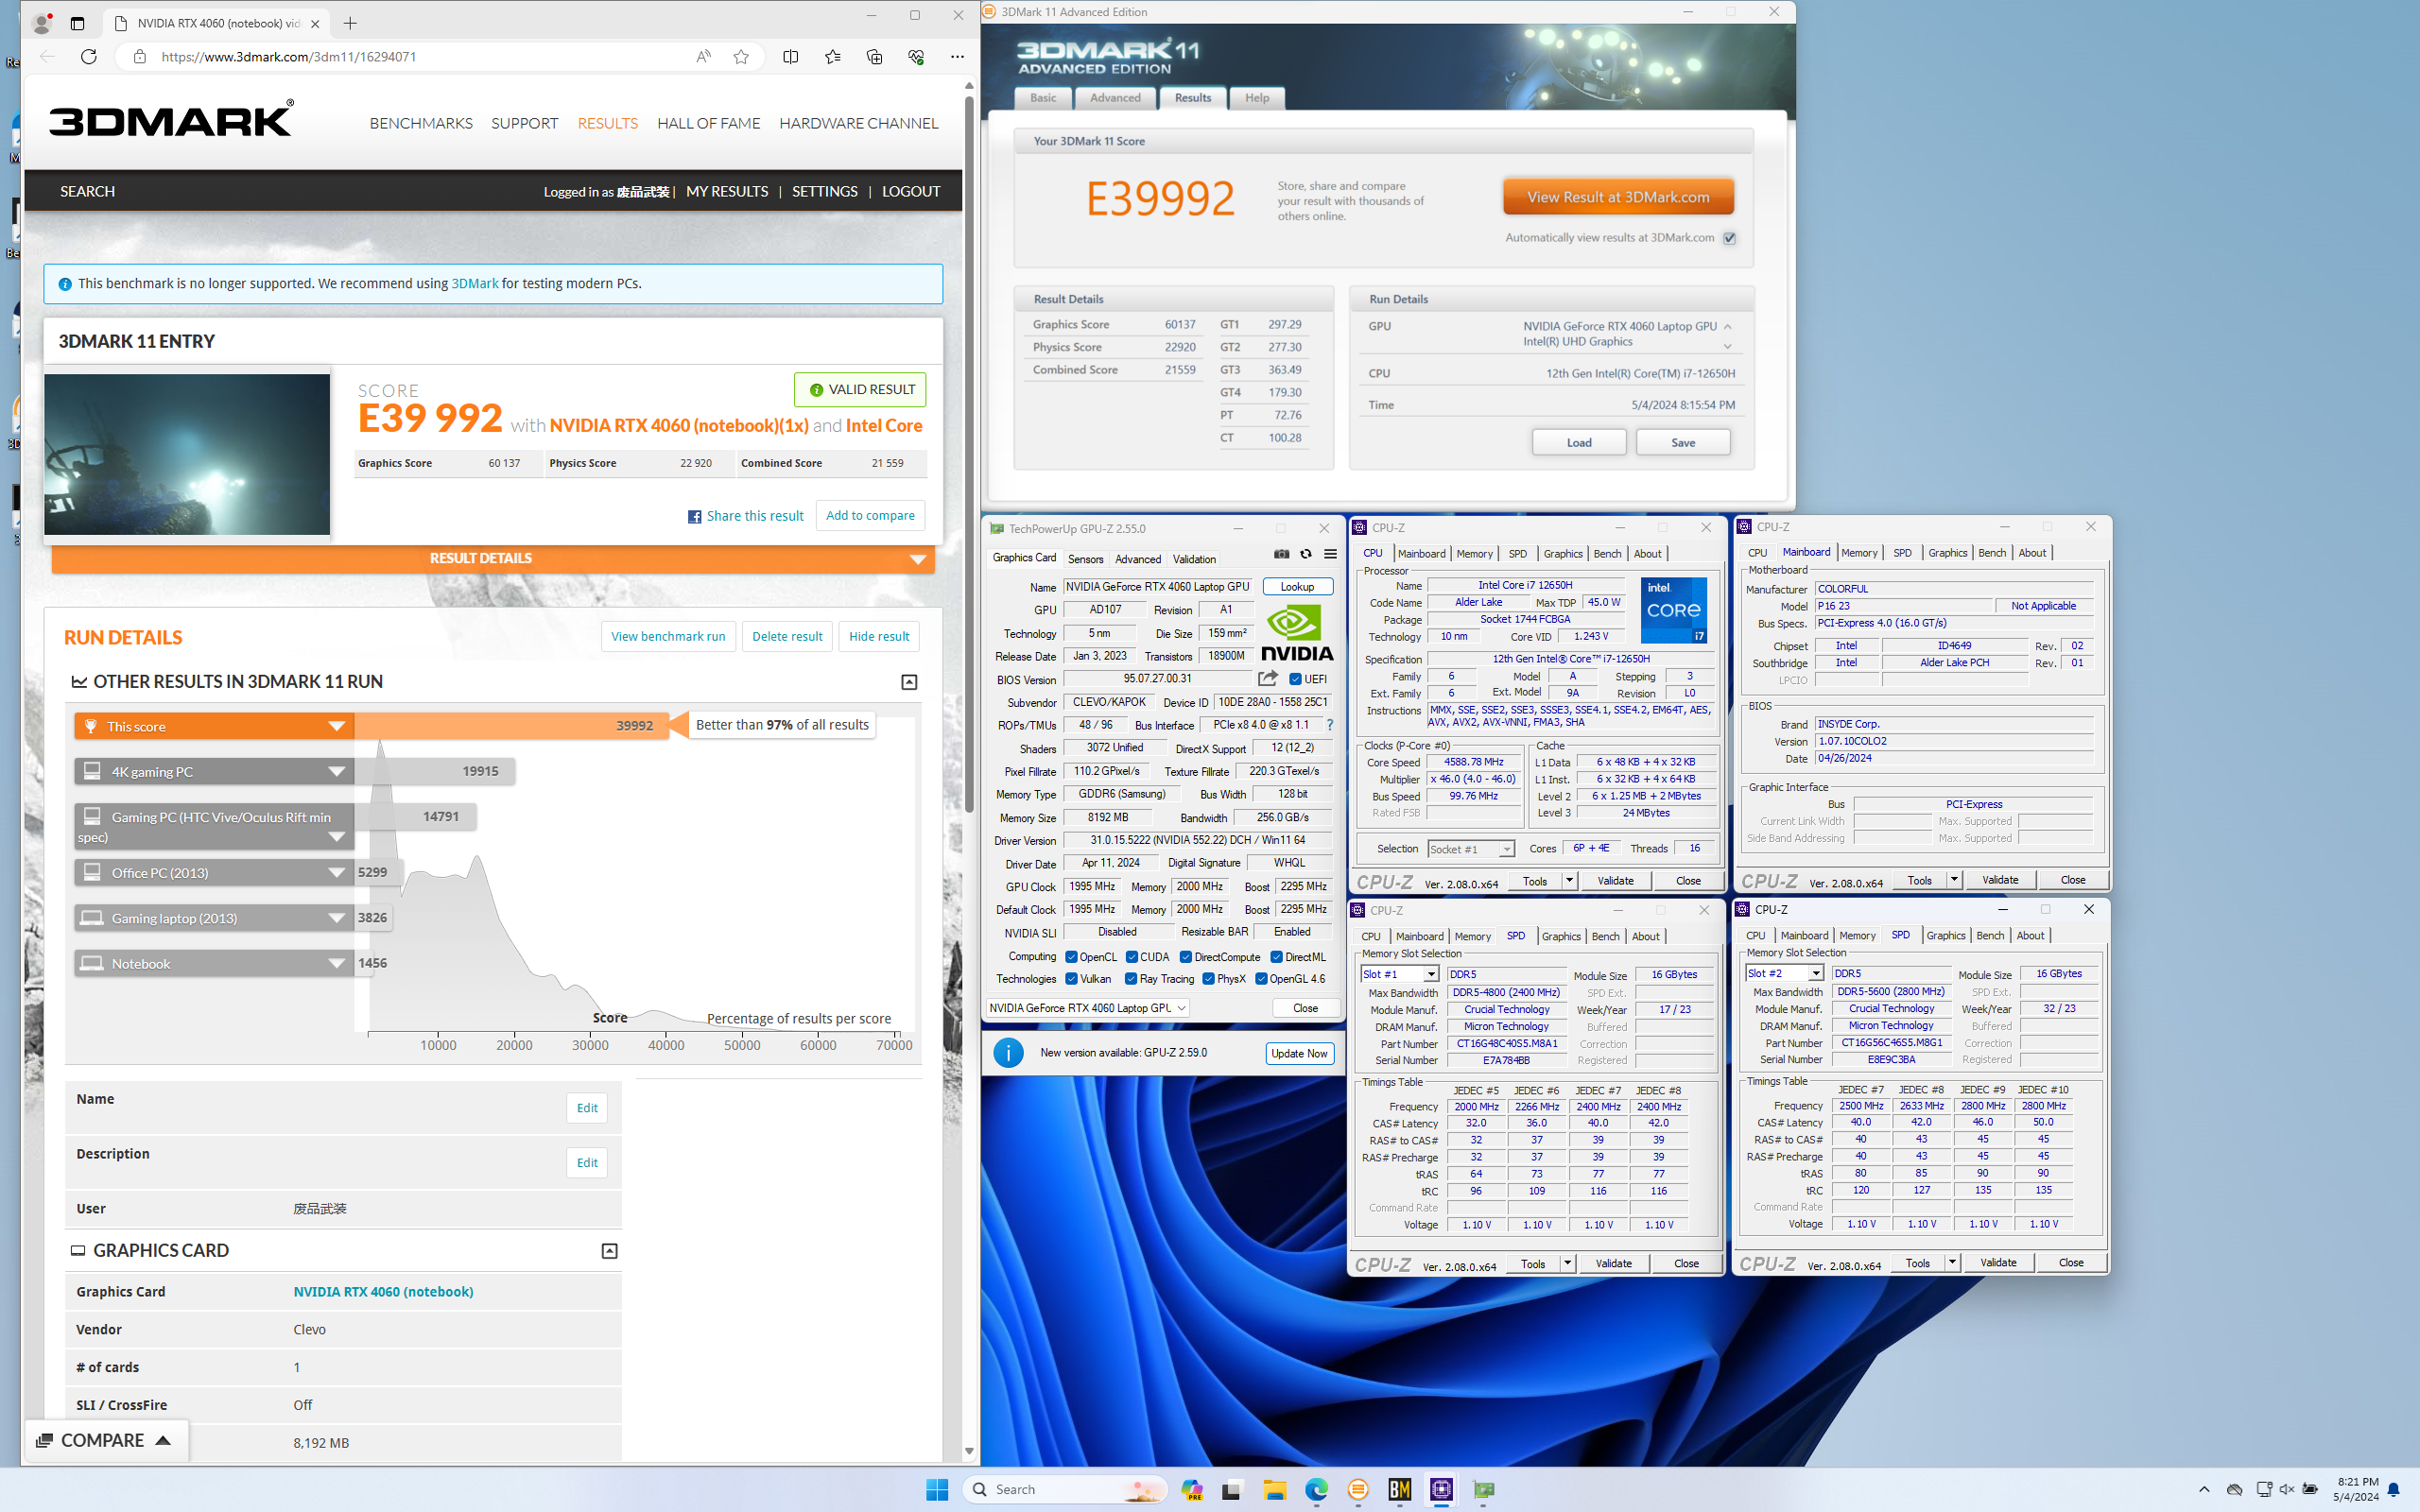
Task: Open the Slot #1 memory slot dropdown
Action: (x=1399, y=974)
